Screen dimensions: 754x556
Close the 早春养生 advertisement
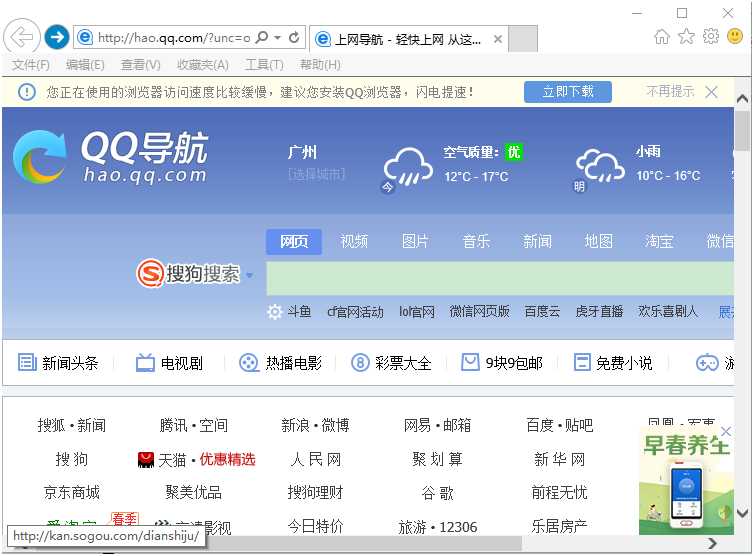point(726,431)
